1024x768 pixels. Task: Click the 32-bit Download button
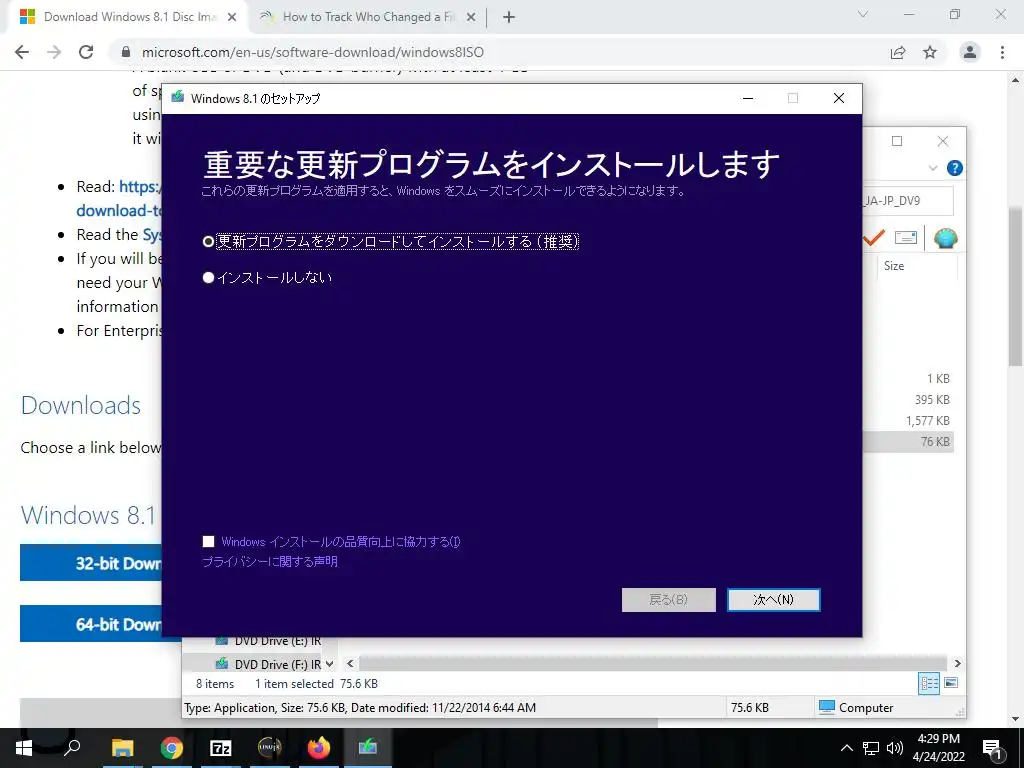pyautogui.click(x=91, y=563)
